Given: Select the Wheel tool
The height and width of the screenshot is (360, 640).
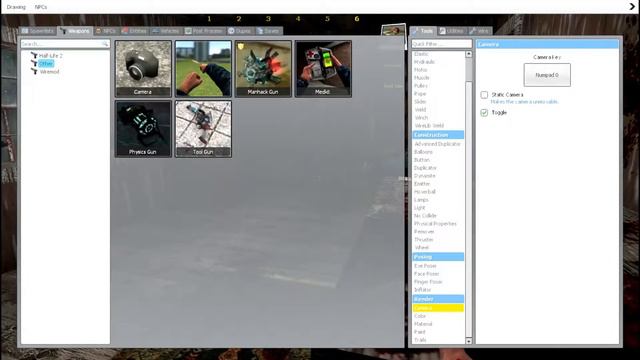Looking at the screenshot, I should 422,247.
